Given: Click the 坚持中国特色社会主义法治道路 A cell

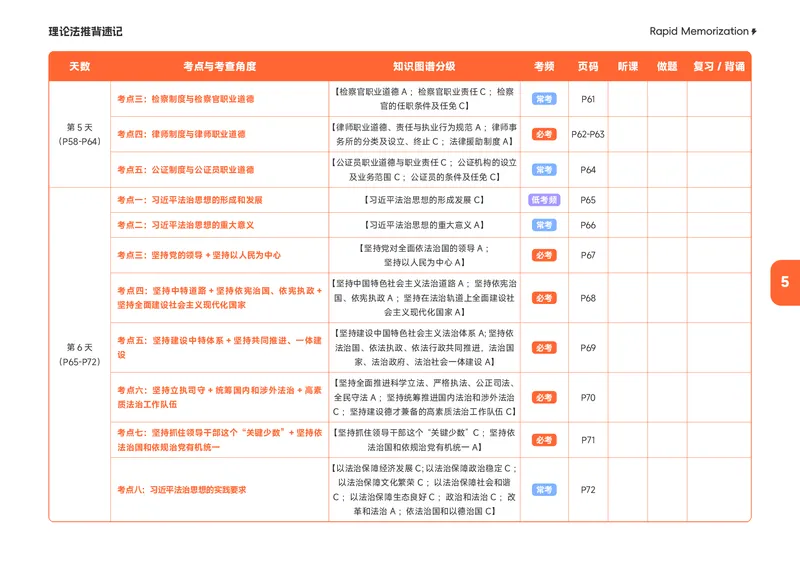Looking at the screenshot, I should click(x=424, y=298).
